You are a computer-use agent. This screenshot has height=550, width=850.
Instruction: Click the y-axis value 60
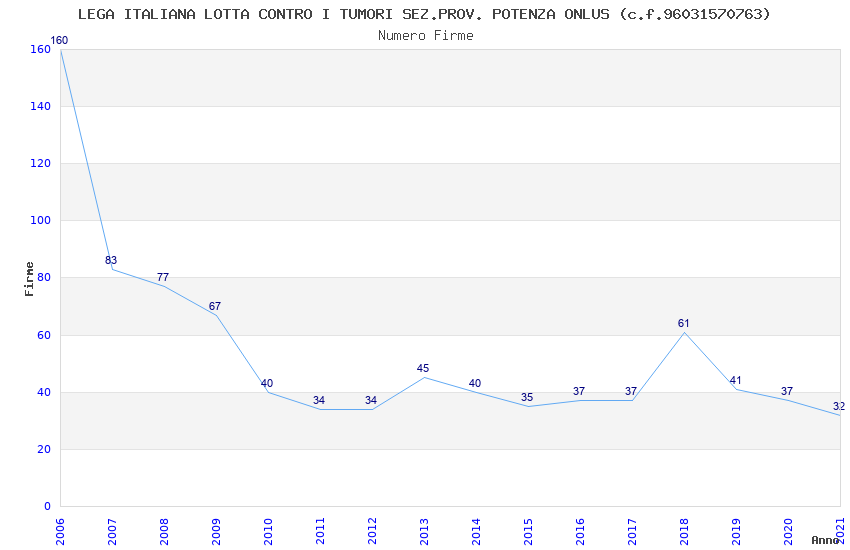pyautogui.click(x=44, y=335)
